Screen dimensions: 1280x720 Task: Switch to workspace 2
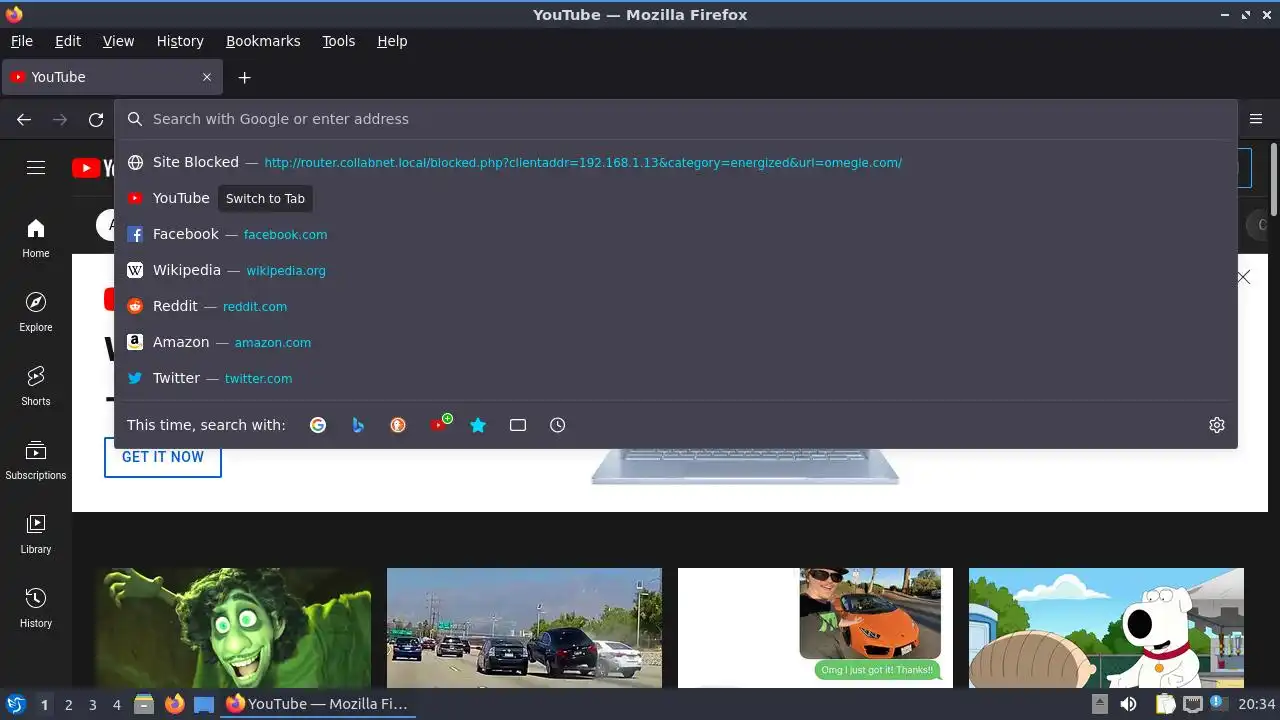pos(68,705)
